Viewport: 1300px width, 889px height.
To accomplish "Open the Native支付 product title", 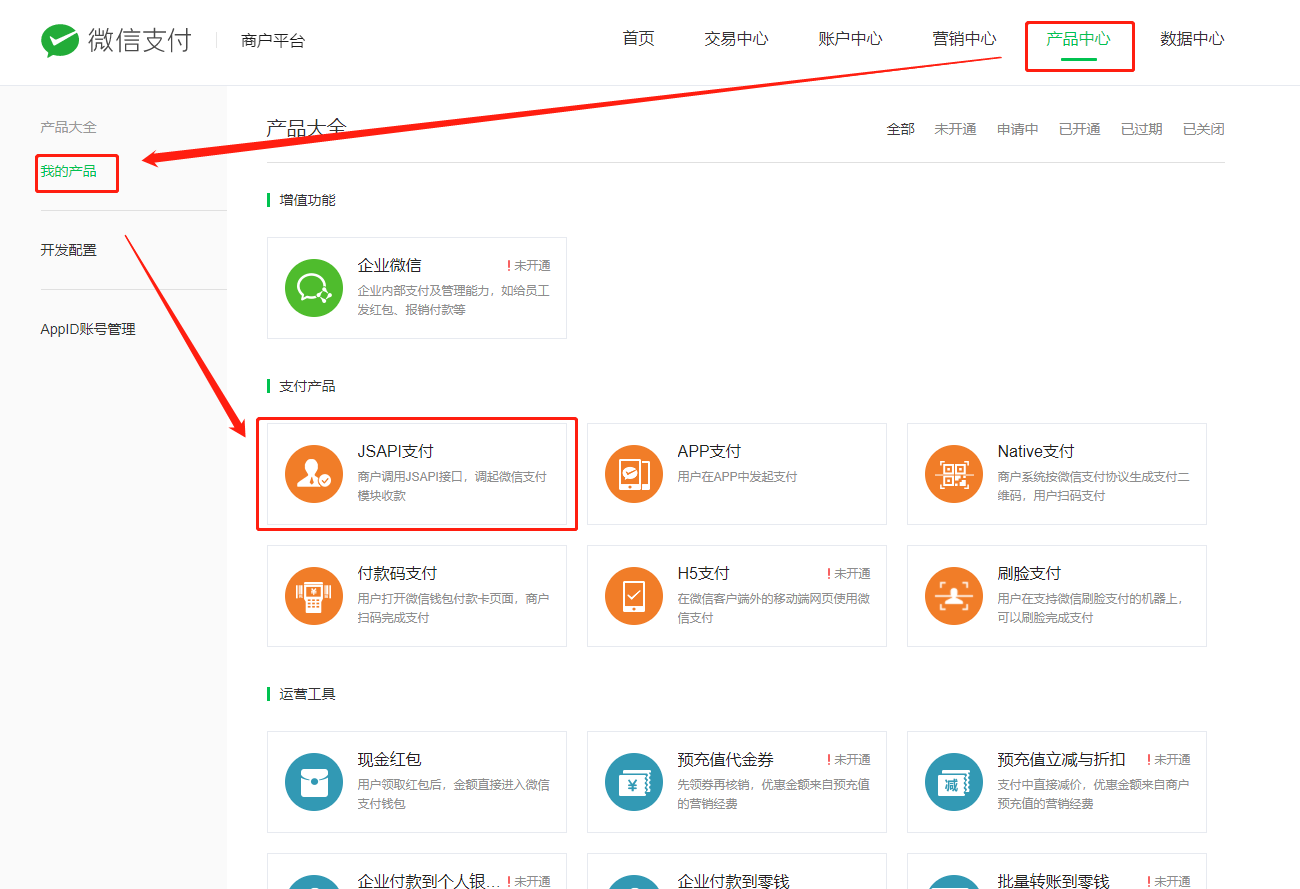I will [1035, 451].
